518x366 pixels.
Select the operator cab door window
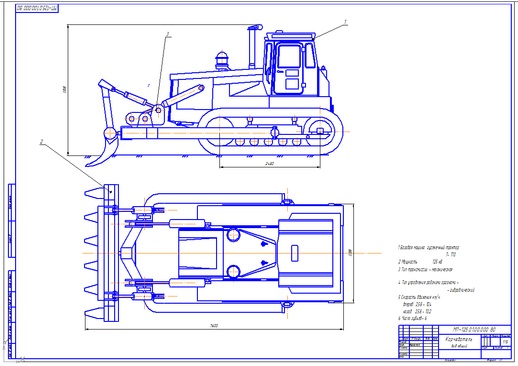(x=289, y=57)
